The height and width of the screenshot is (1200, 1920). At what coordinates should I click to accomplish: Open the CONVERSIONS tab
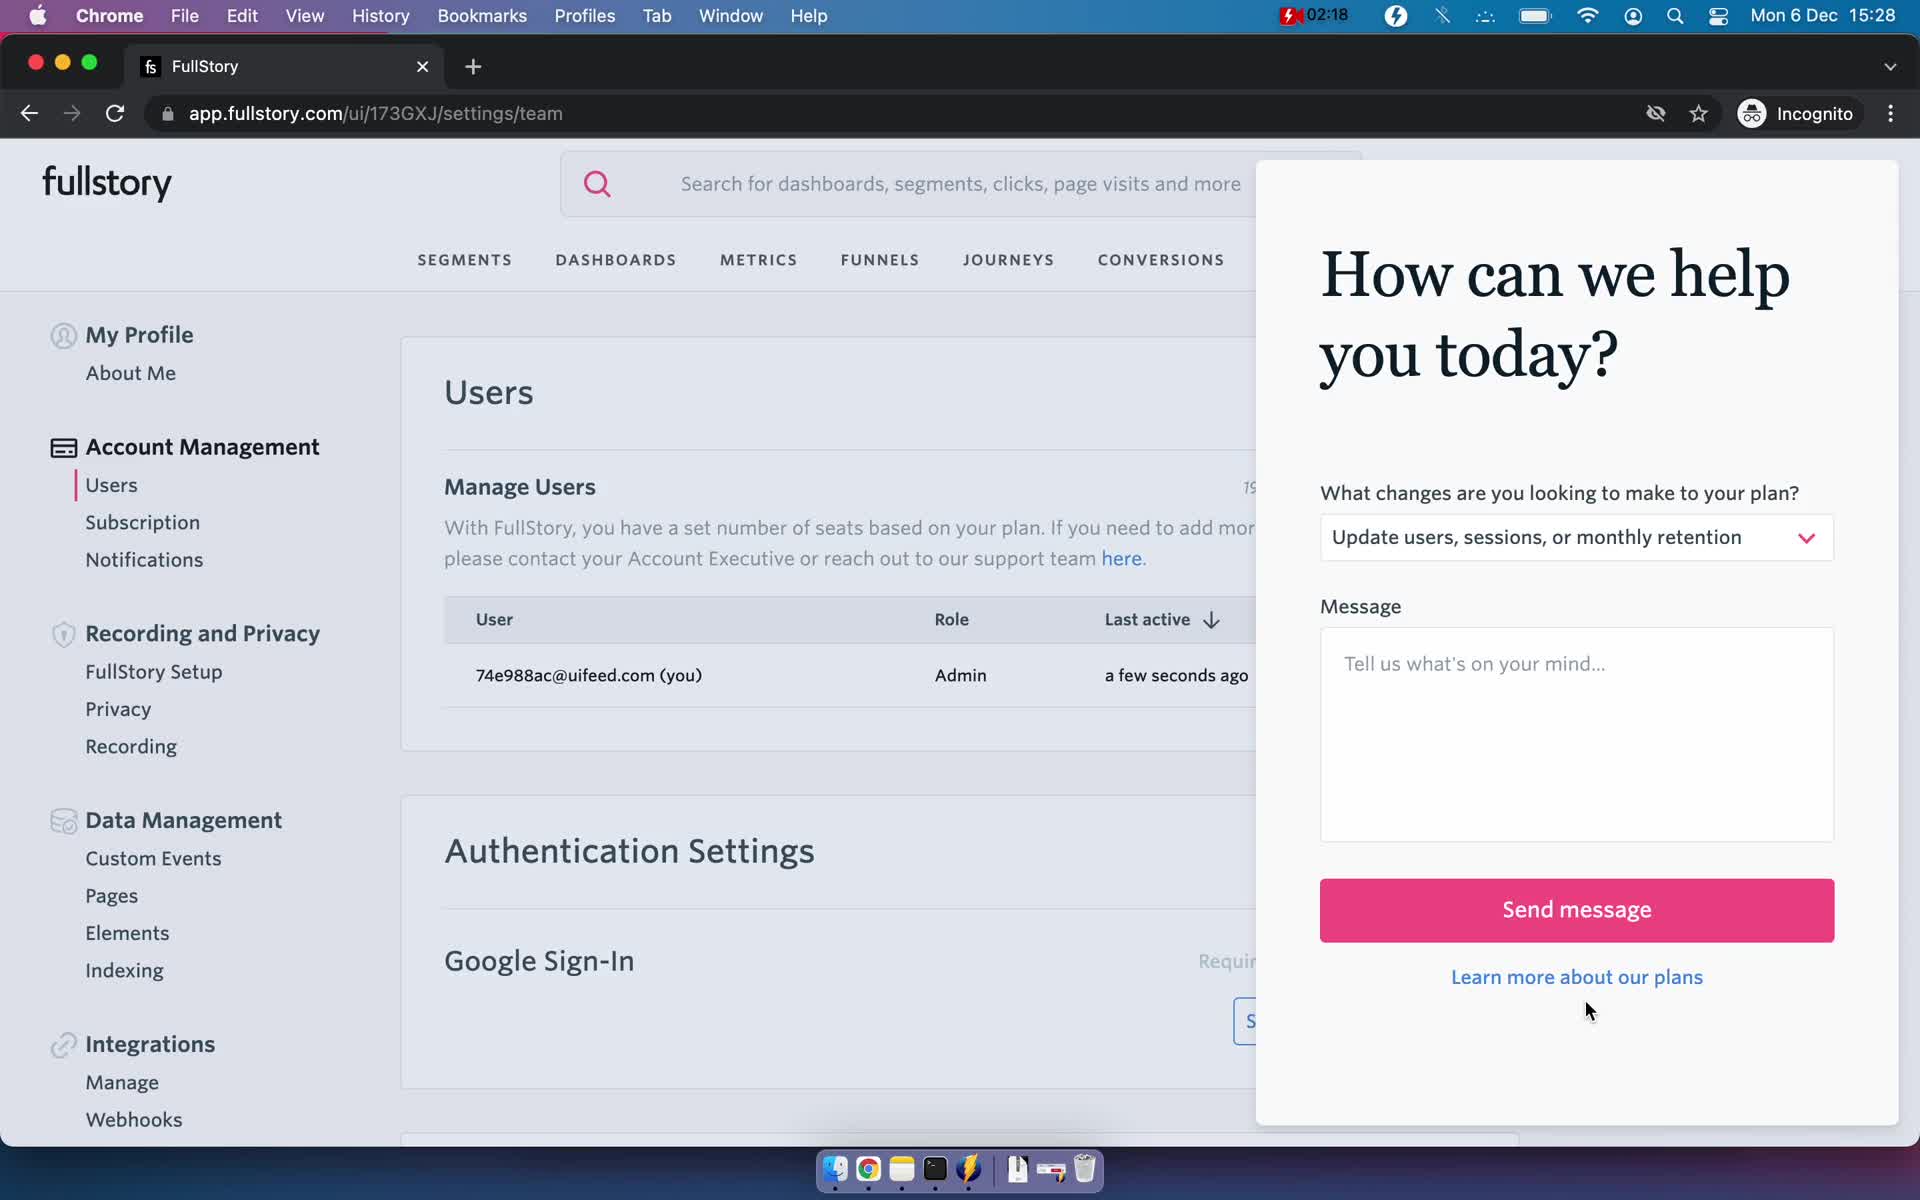tap(1161, 260)
